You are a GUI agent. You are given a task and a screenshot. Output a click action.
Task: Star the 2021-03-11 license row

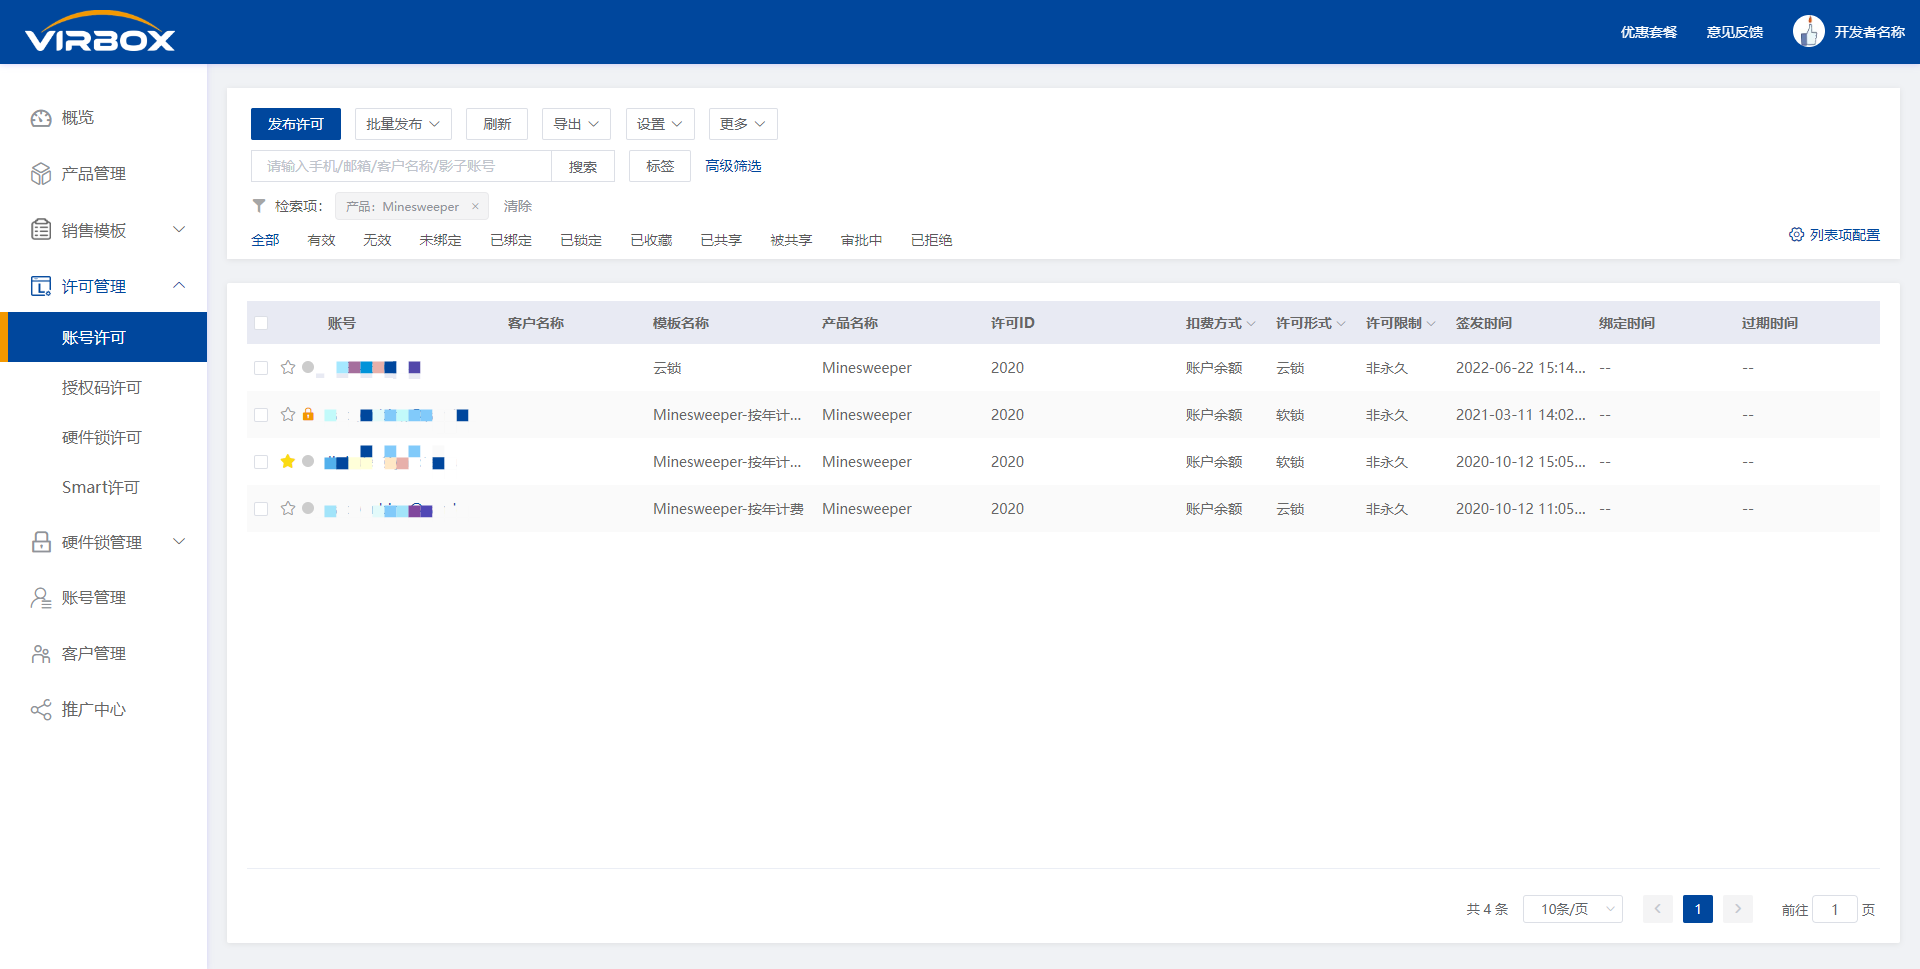[288, 414]
